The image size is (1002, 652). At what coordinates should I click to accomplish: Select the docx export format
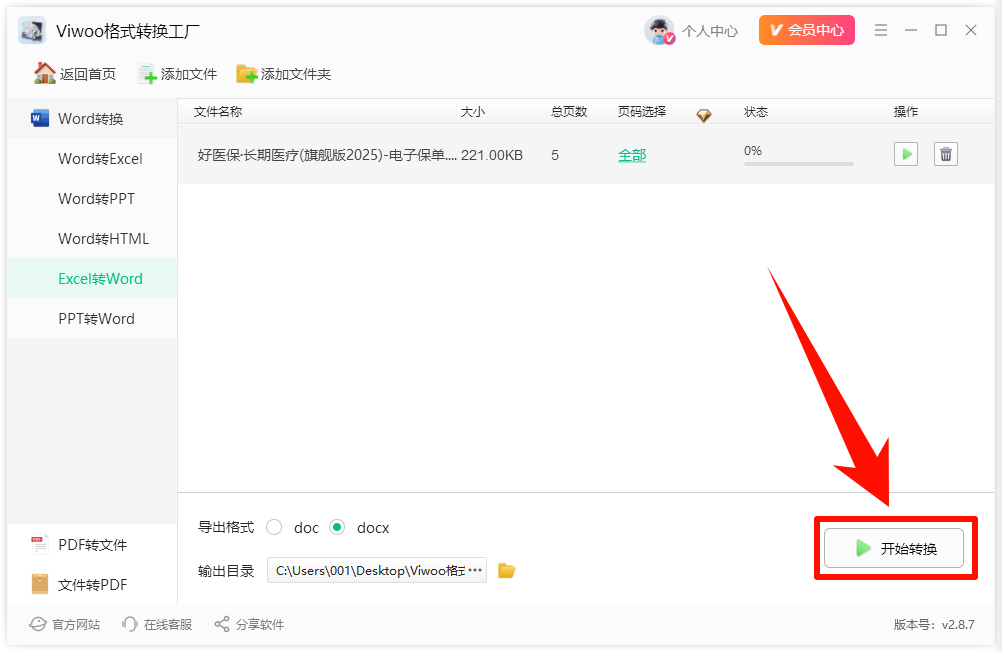click(337, 527)
